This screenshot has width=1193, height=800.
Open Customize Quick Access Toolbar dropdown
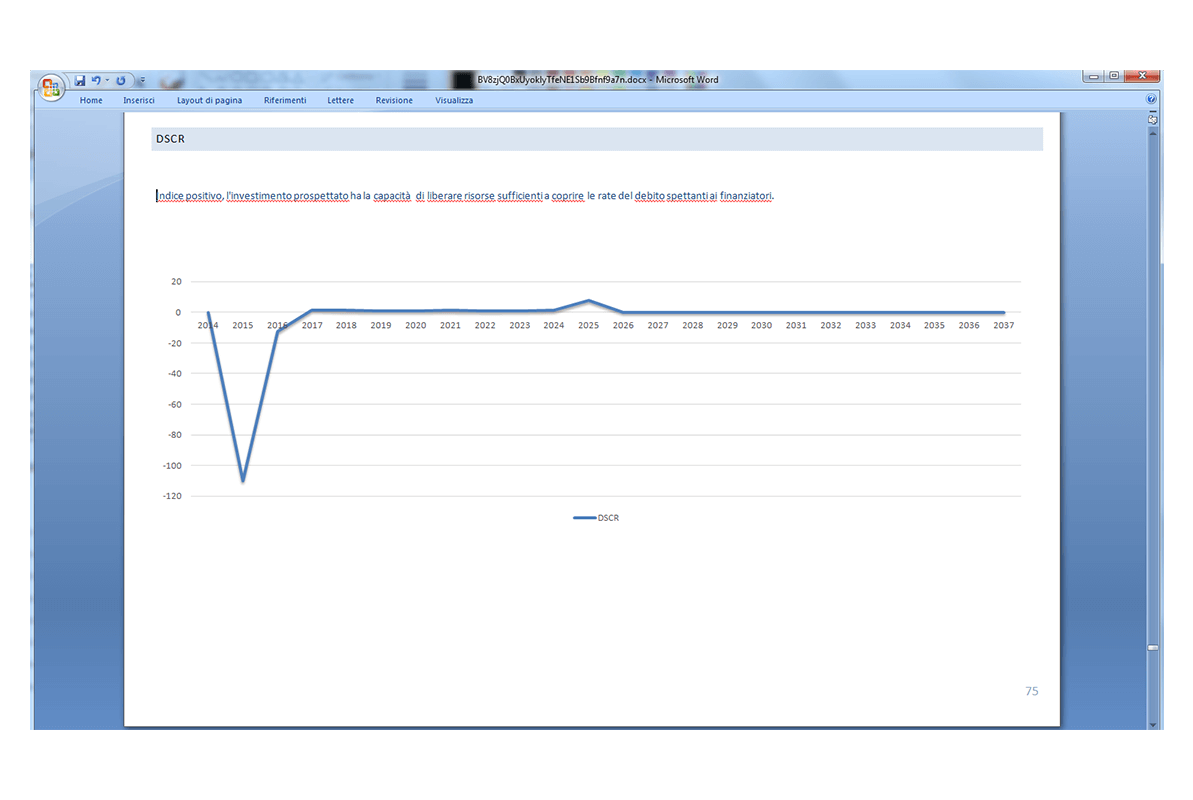142,80
